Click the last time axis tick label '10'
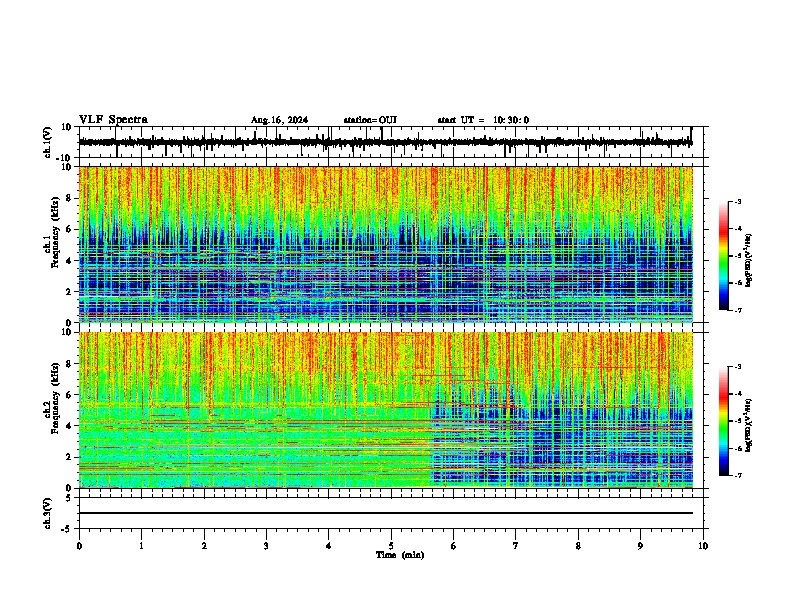The image size is (792, 612). 703,546
